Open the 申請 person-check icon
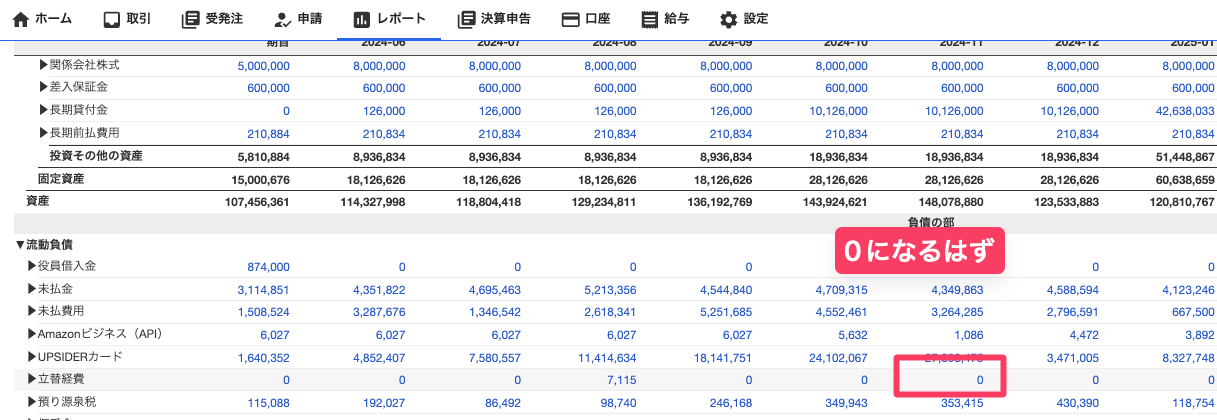 click(x=282, y=19)
